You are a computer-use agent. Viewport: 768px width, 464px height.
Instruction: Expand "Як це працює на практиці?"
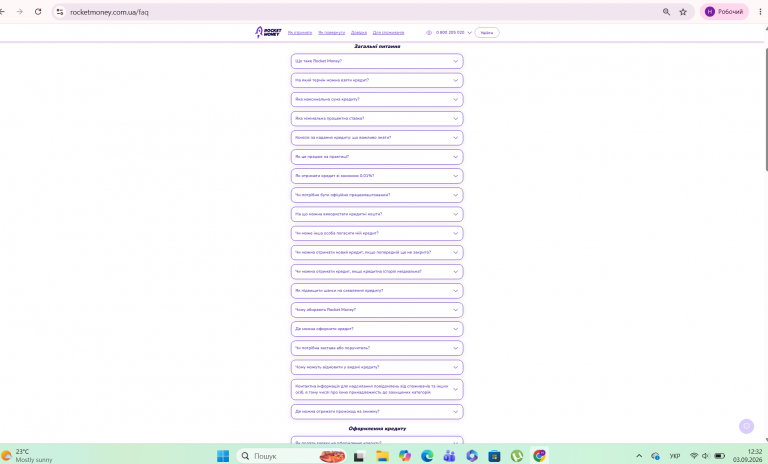click(x=377, y=157)
